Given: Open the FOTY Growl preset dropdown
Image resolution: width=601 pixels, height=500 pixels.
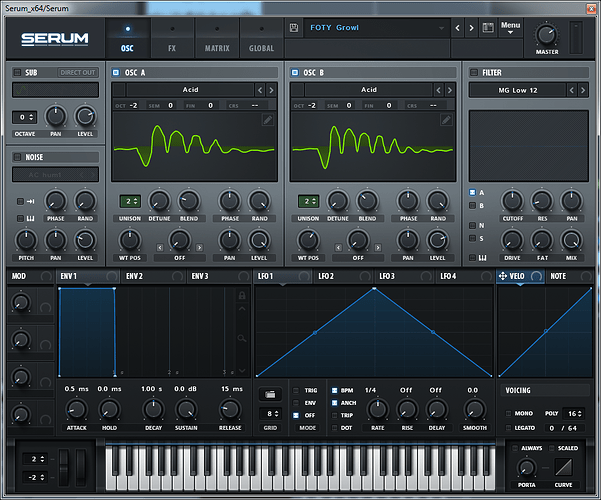Looking at the screenshot, I should point(376,28).
